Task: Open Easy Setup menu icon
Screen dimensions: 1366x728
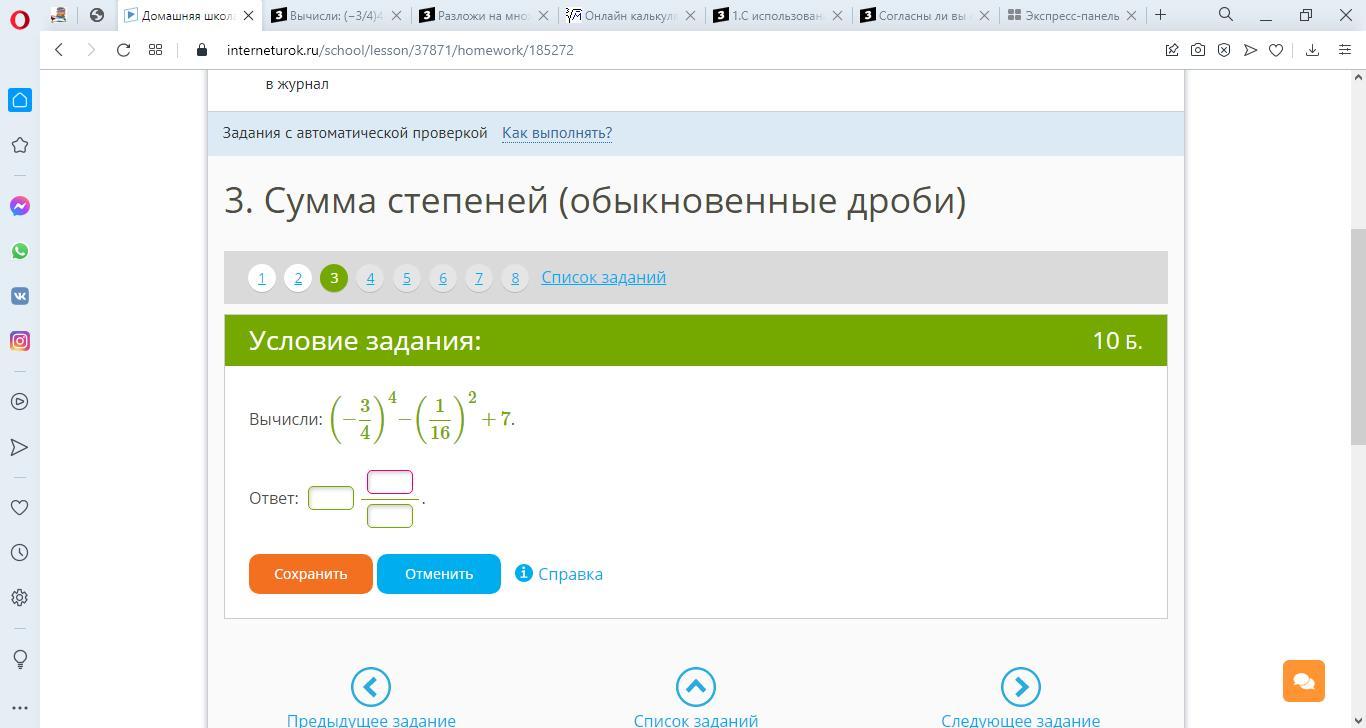Action: [1345, 50]
